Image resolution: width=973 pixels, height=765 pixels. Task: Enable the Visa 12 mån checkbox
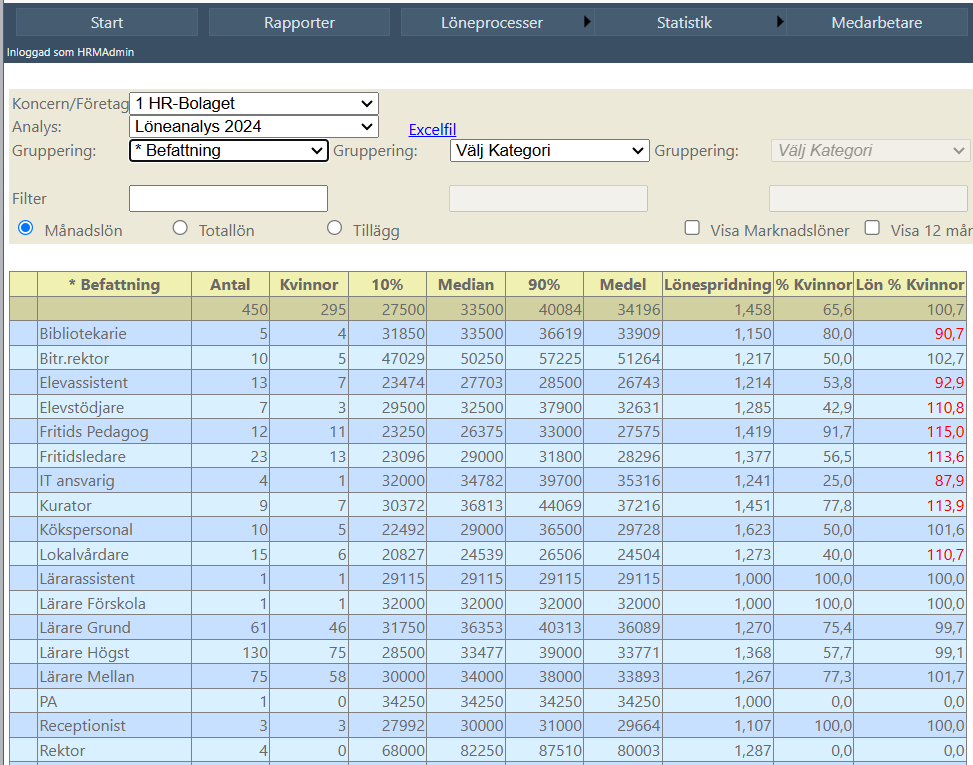872,228
